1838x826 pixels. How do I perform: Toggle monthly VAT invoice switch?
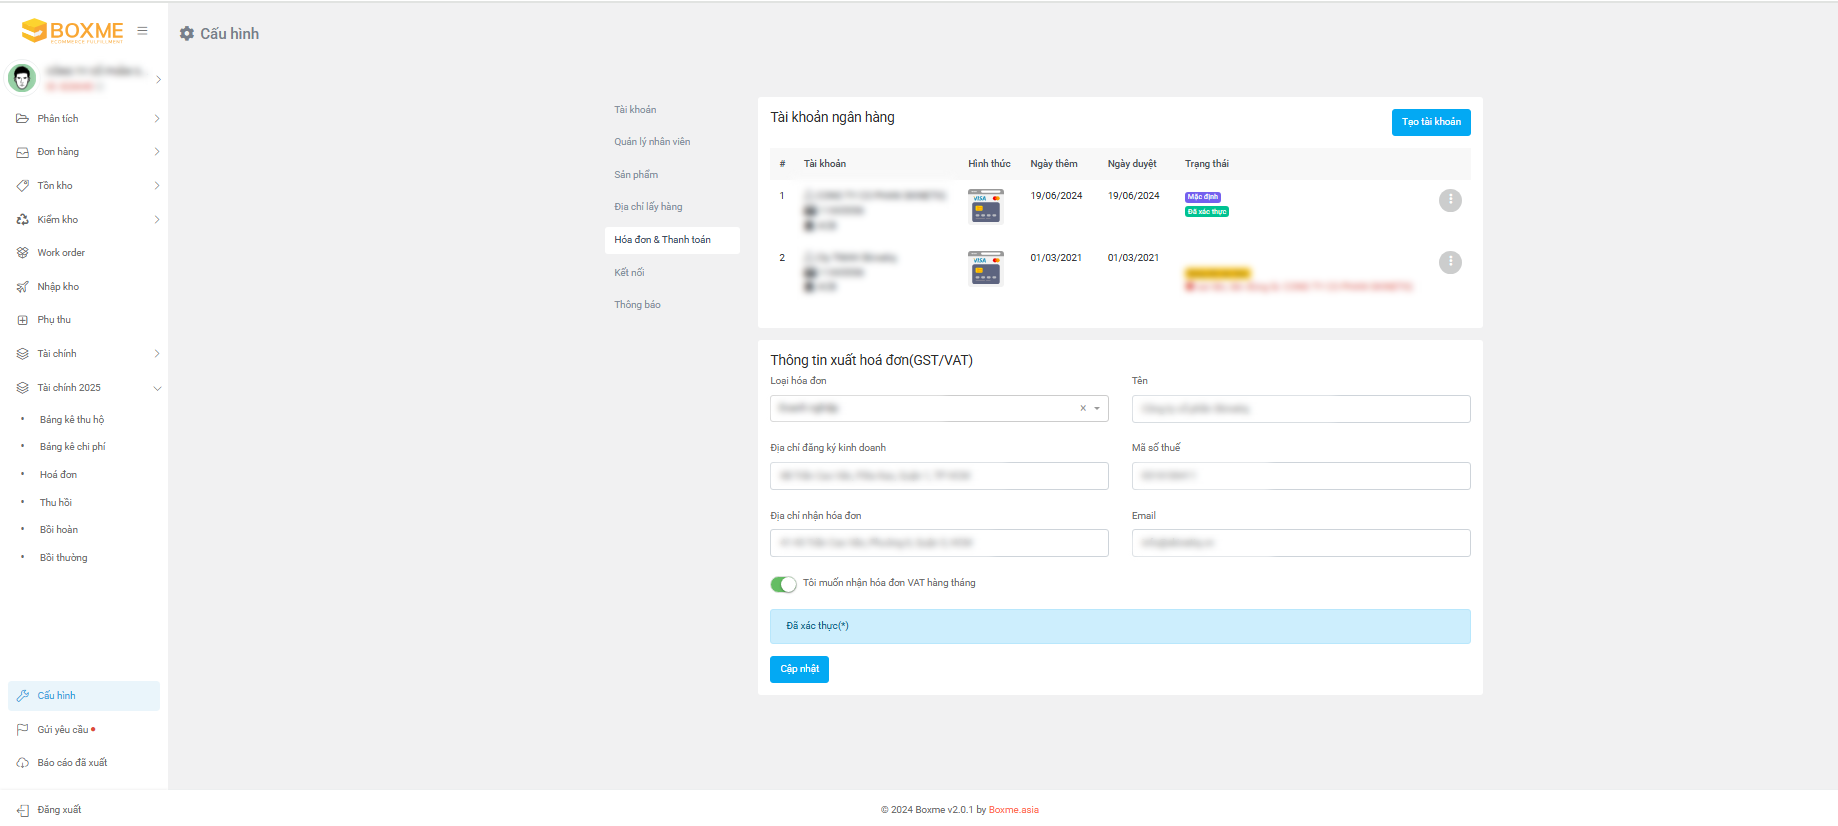[x=783, y=584]
